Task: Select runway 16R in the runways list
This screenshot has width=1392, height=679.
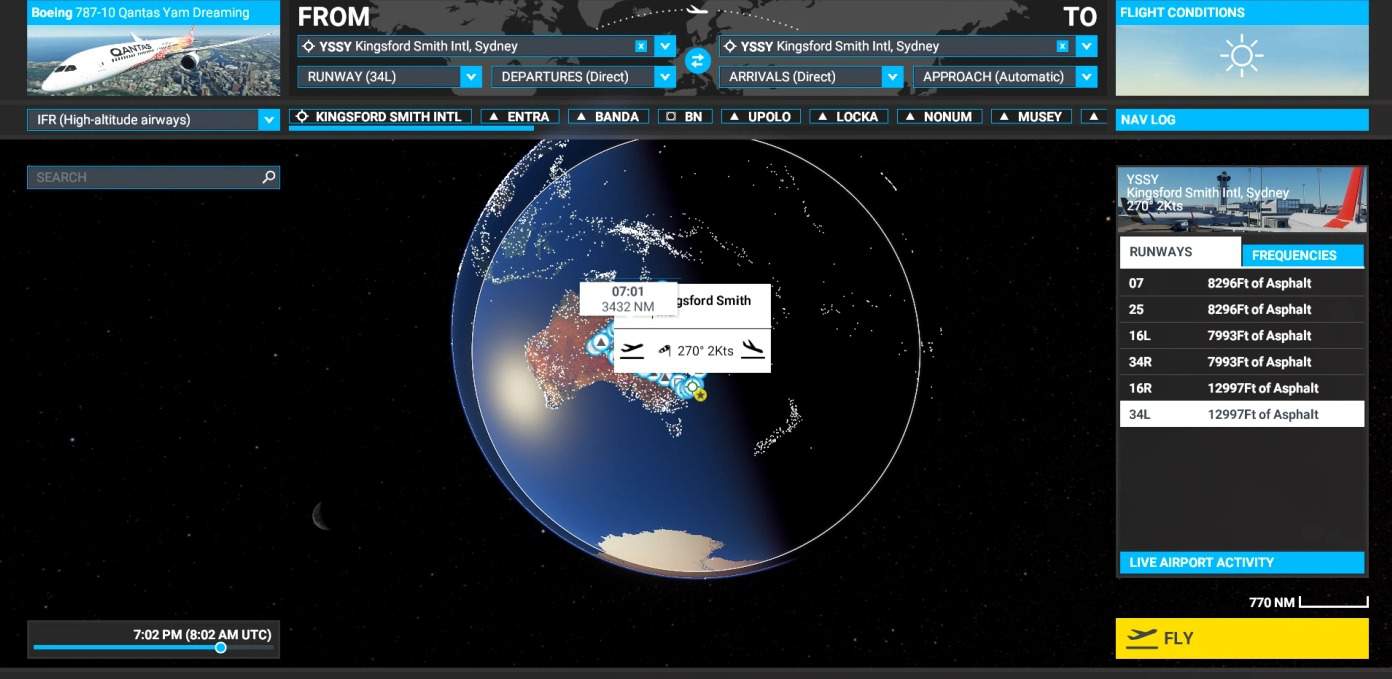Action: click(x=1241, y=388)
